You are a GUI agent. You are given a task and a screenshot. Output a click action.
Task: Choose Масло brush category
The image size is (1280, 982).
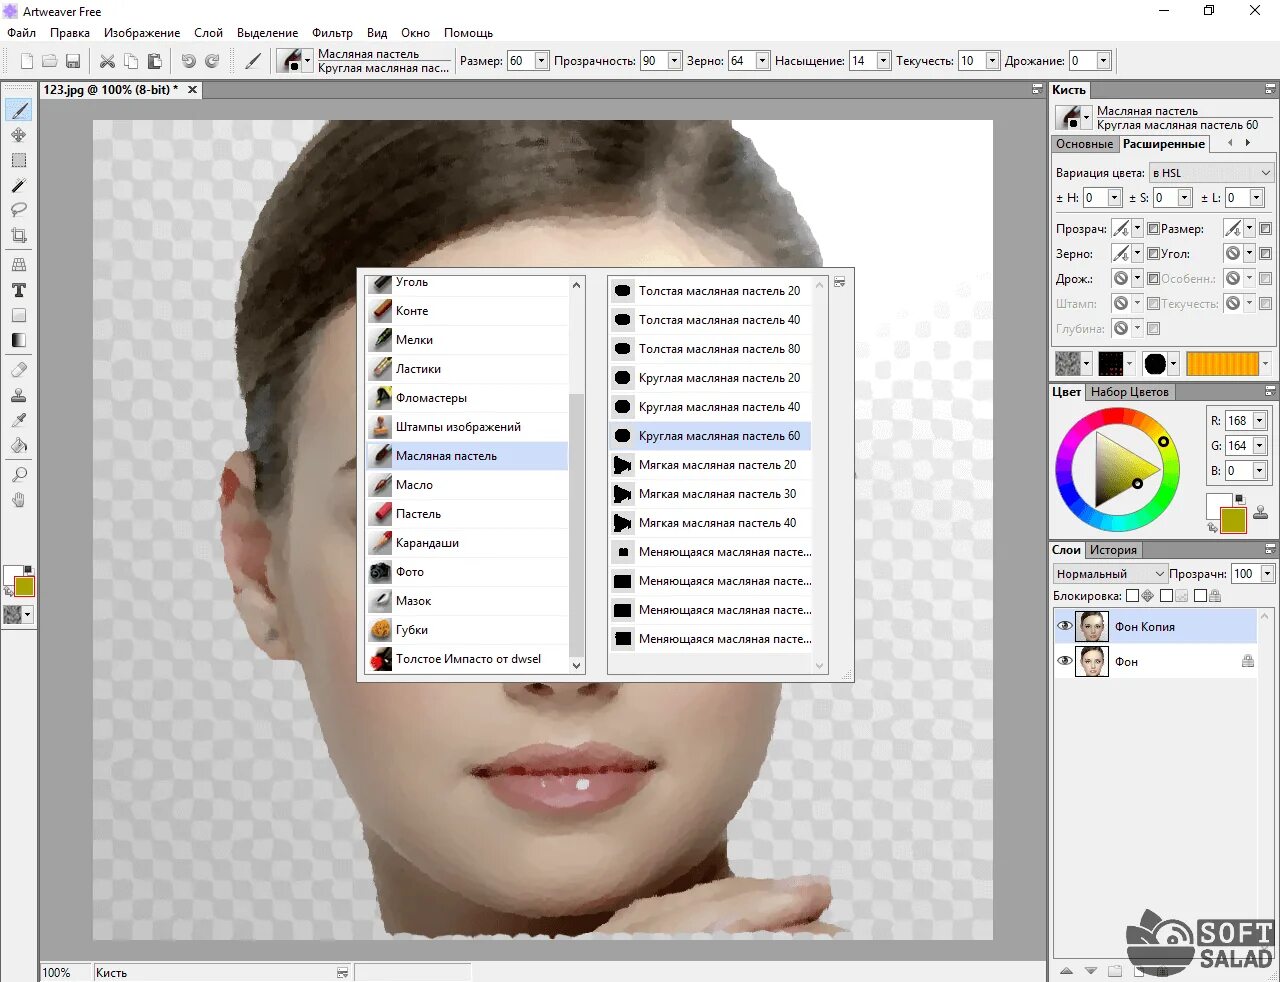pyautogui.click(x=466, y=485)
